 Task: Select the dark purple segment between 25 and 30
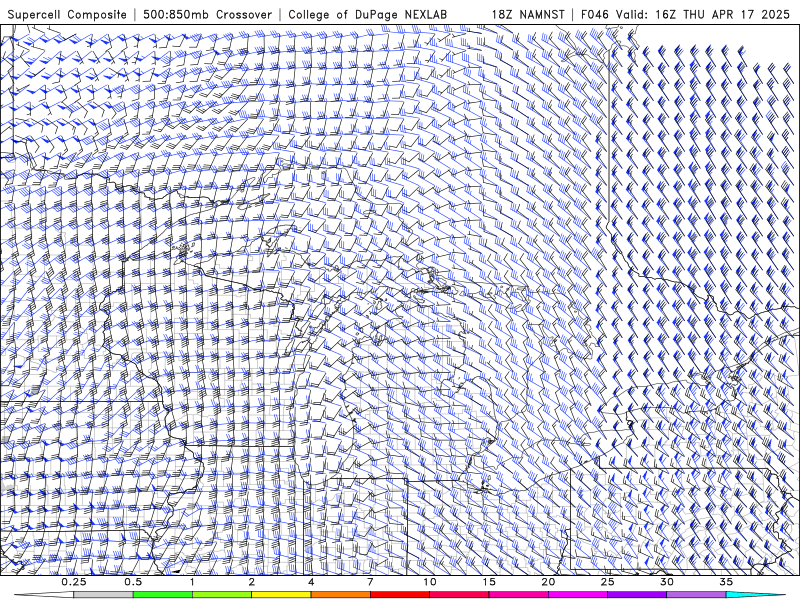tap(637, 595)
